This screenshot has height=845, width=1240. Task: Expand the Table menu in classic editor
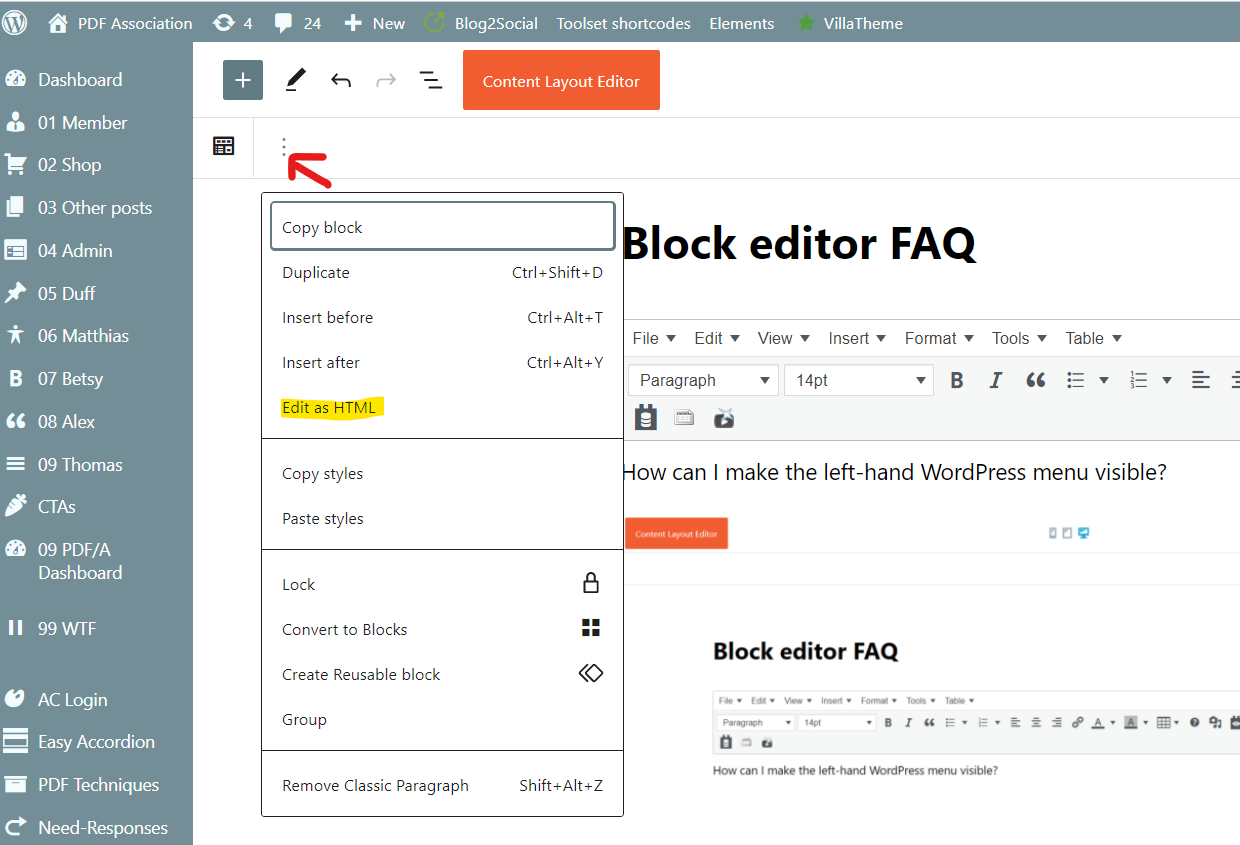click(1093, 338)
